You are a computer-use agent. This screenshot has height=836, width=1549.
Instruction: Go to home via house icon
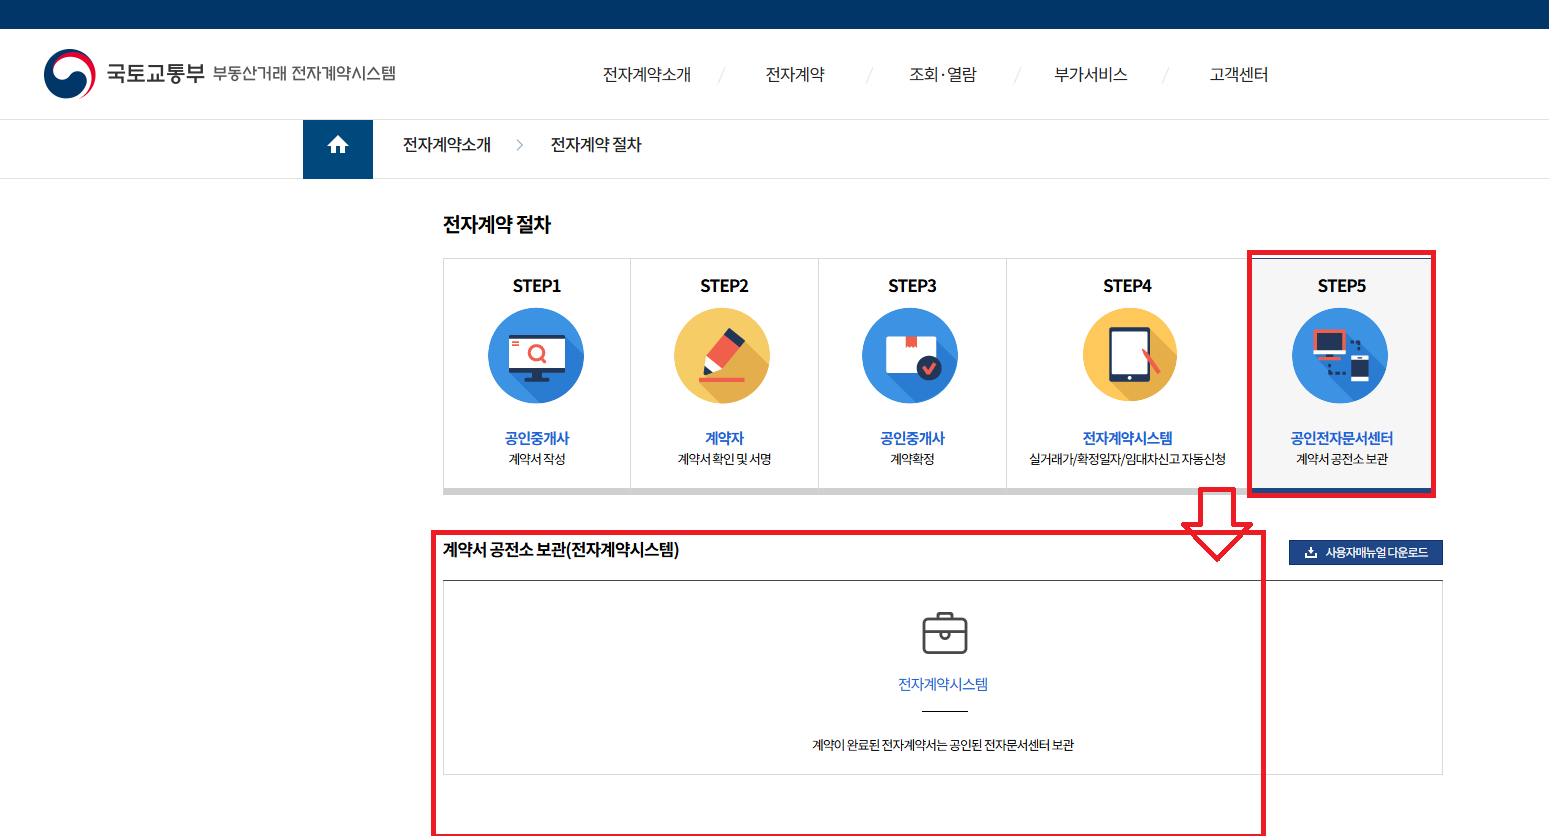[x=338, y=145]
